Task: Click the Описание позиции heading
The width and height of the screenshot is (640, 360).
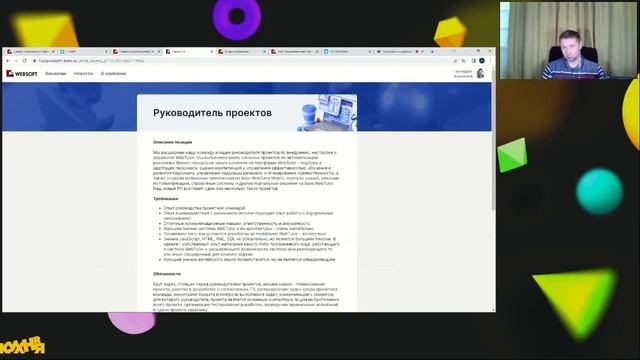Action: coord(172,142)
